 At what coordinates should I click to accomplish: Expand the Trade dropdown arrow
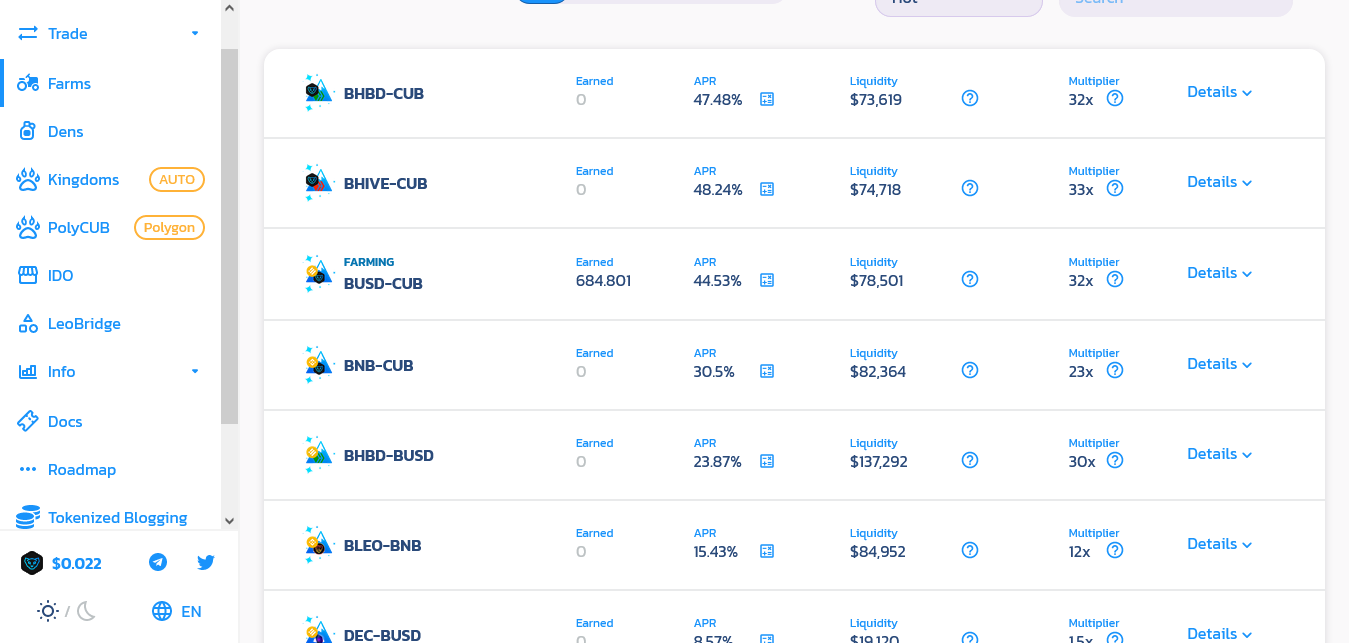click(195, 34)
